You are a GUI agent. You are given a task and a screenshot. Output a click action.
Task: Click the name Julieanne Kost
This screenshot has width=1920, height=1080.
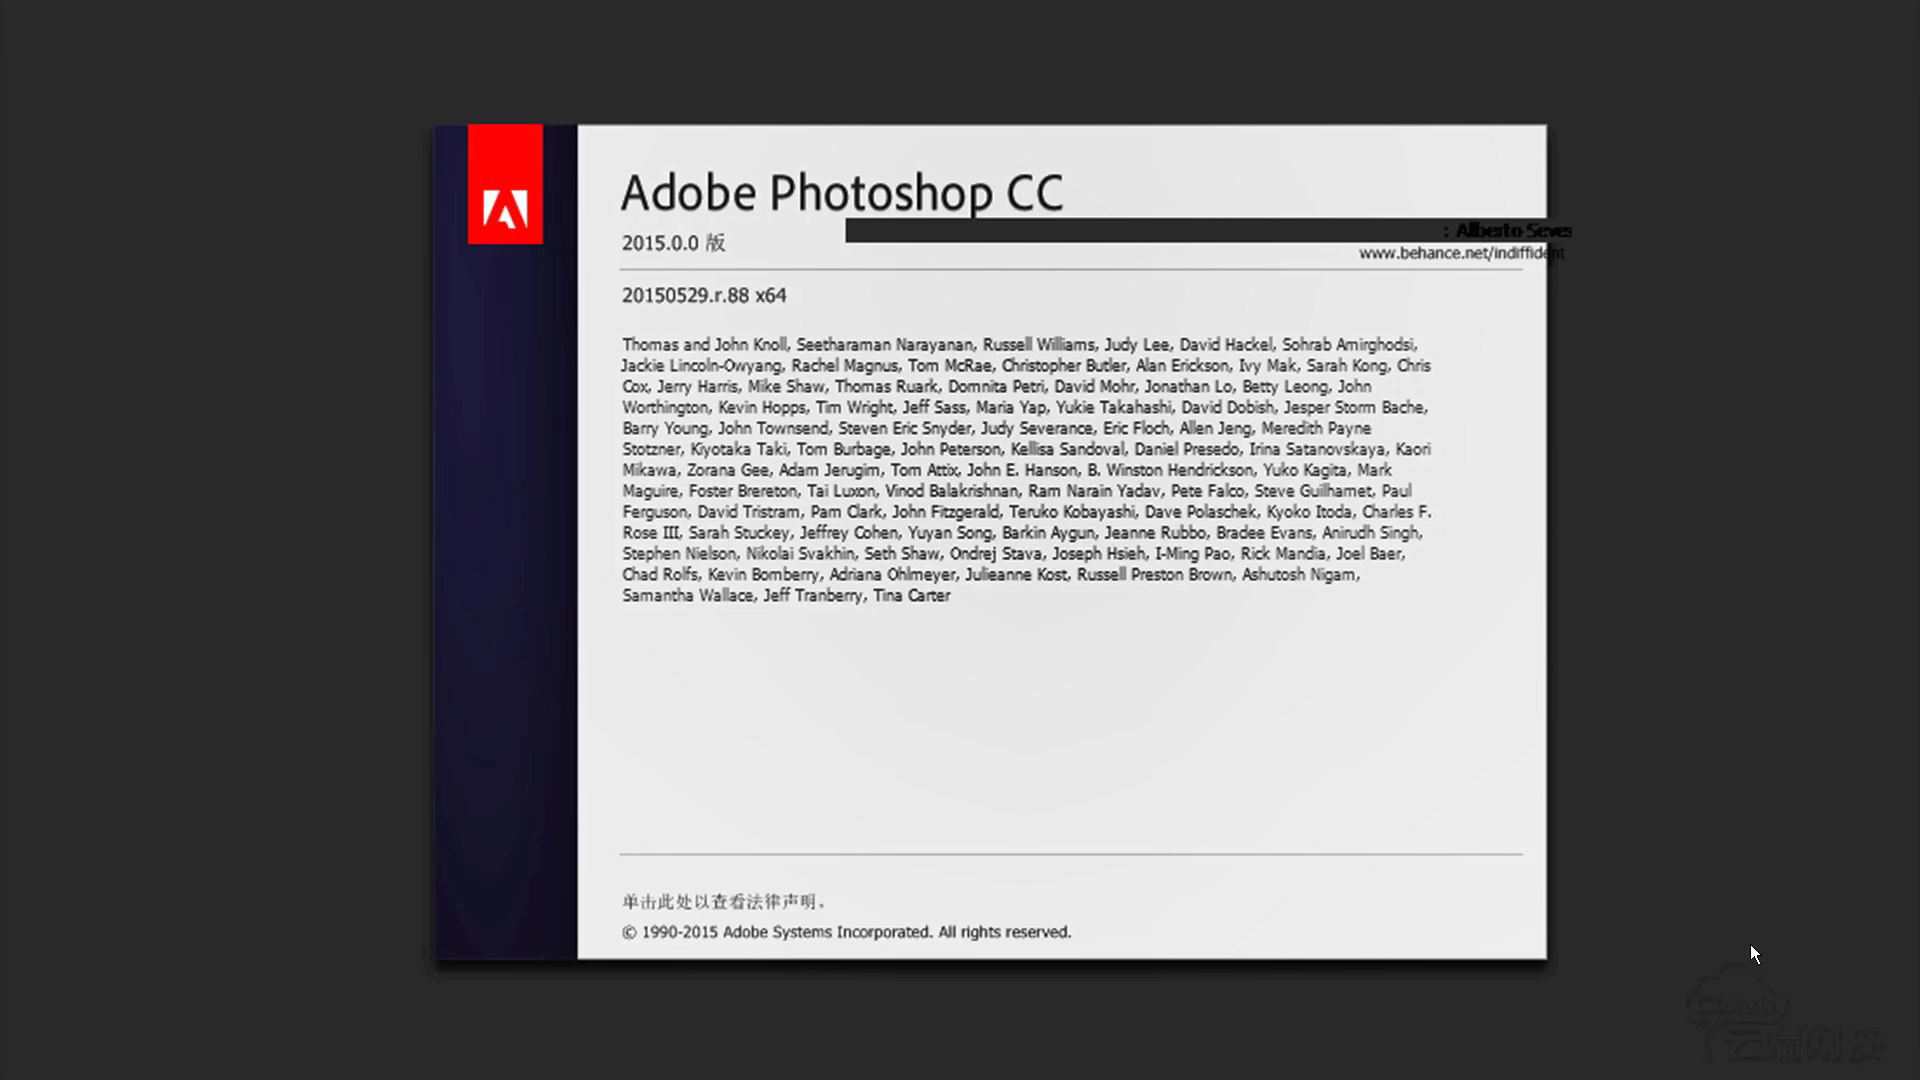click(x=1016, y=575)
